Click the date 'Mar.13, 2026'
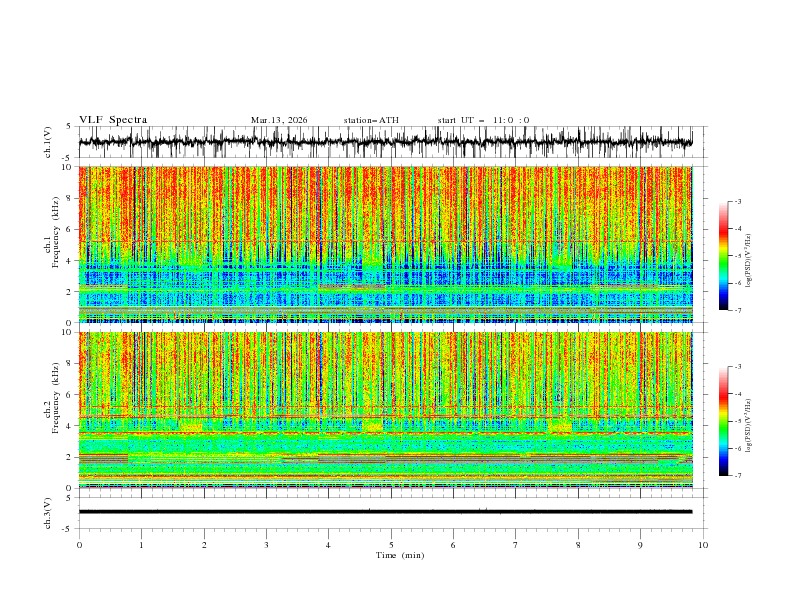 pyautogui.click(x=279, y=120)
